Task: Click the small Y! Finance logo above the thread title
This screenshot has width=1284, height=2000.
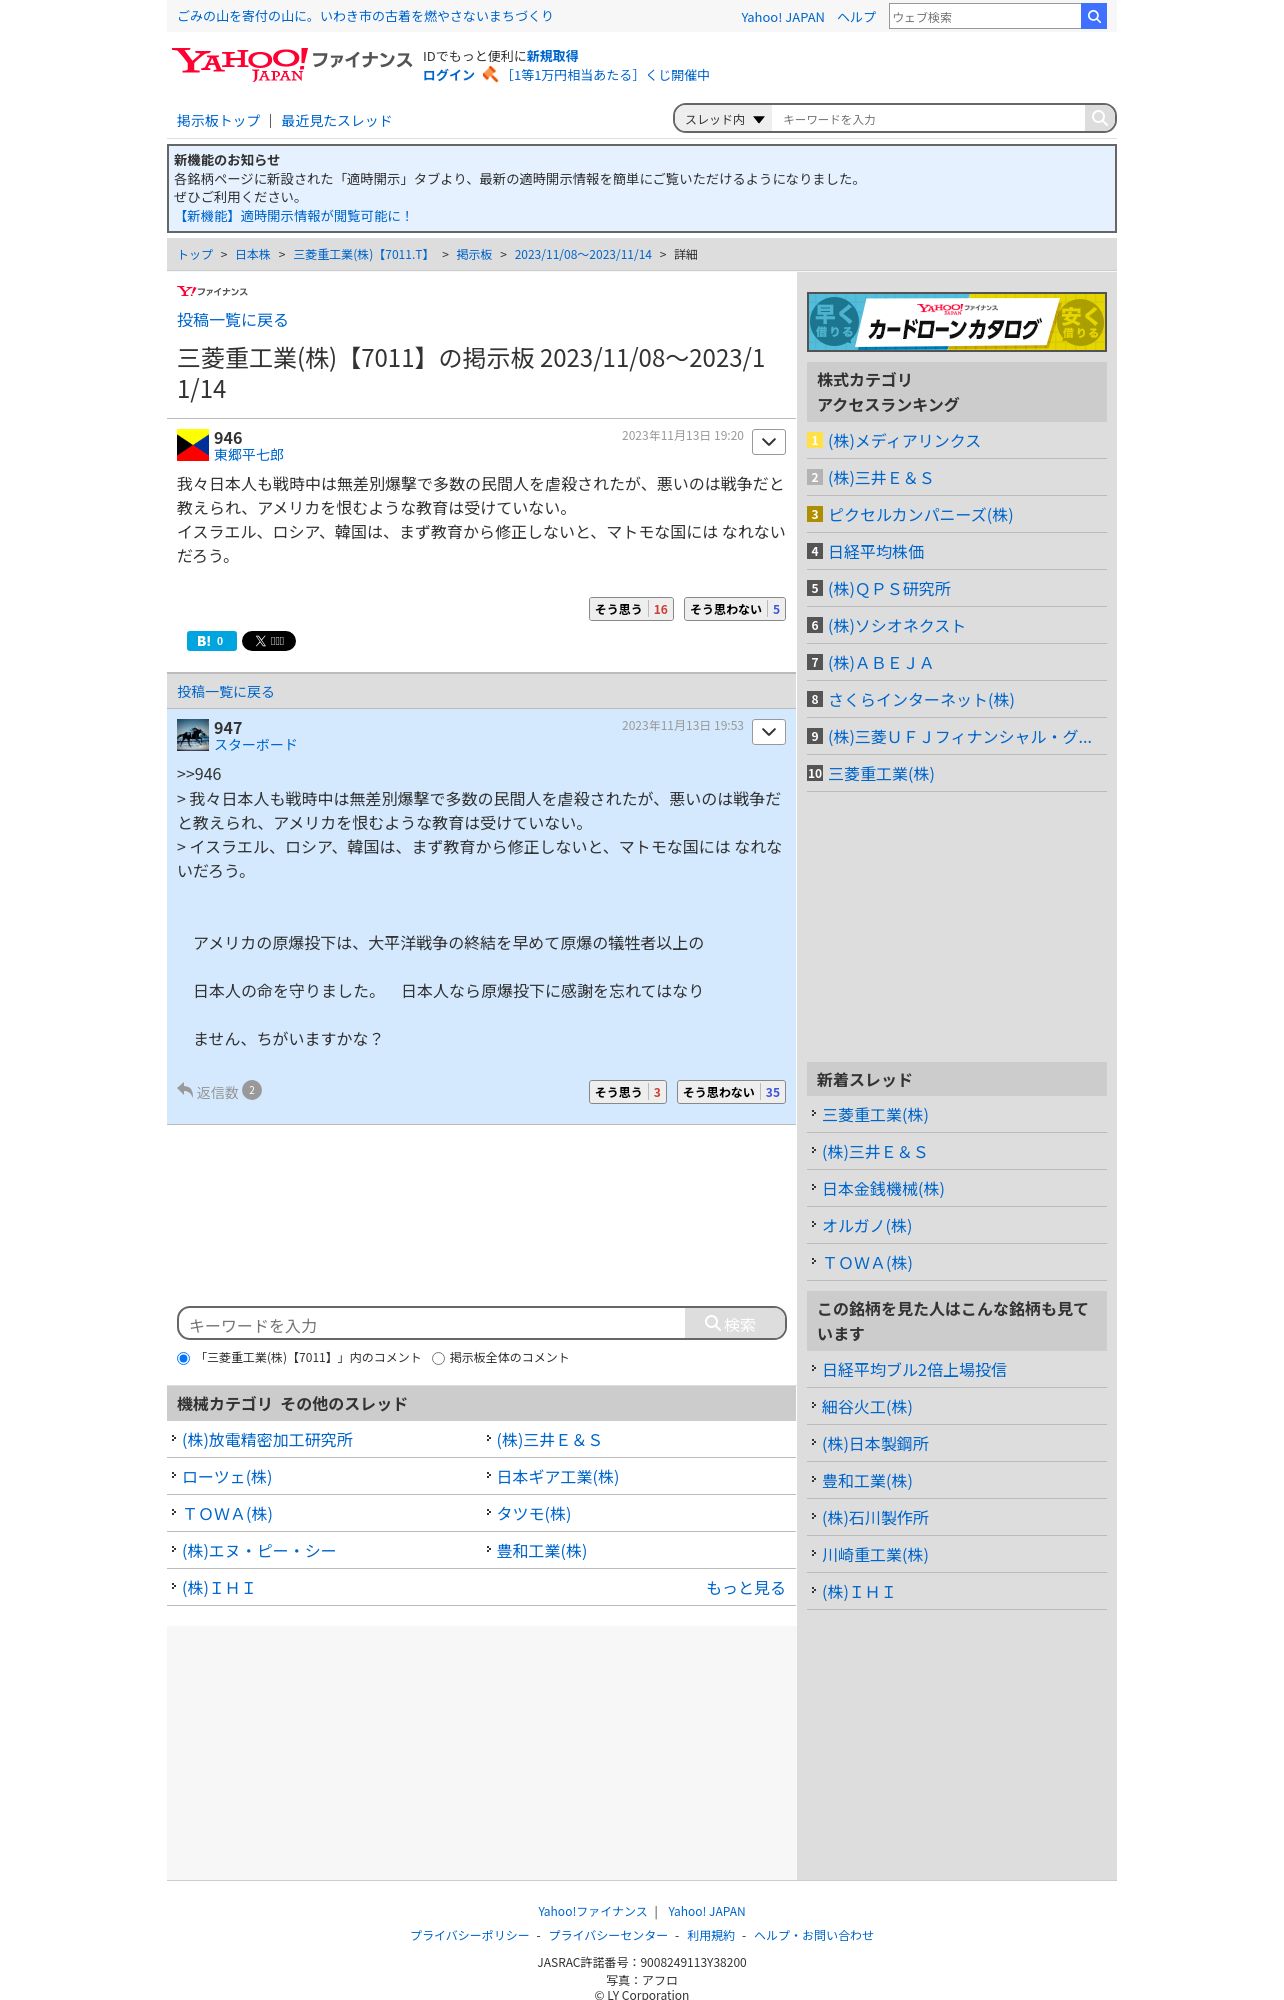Action: pos(212,291)
